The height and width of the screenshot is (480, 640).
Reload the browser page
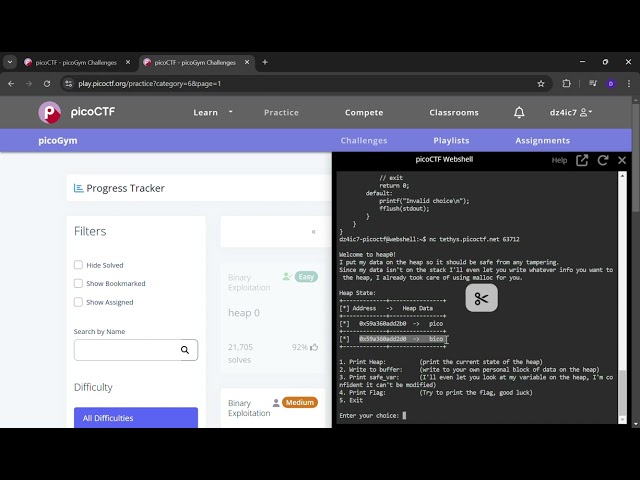[47, 84]
